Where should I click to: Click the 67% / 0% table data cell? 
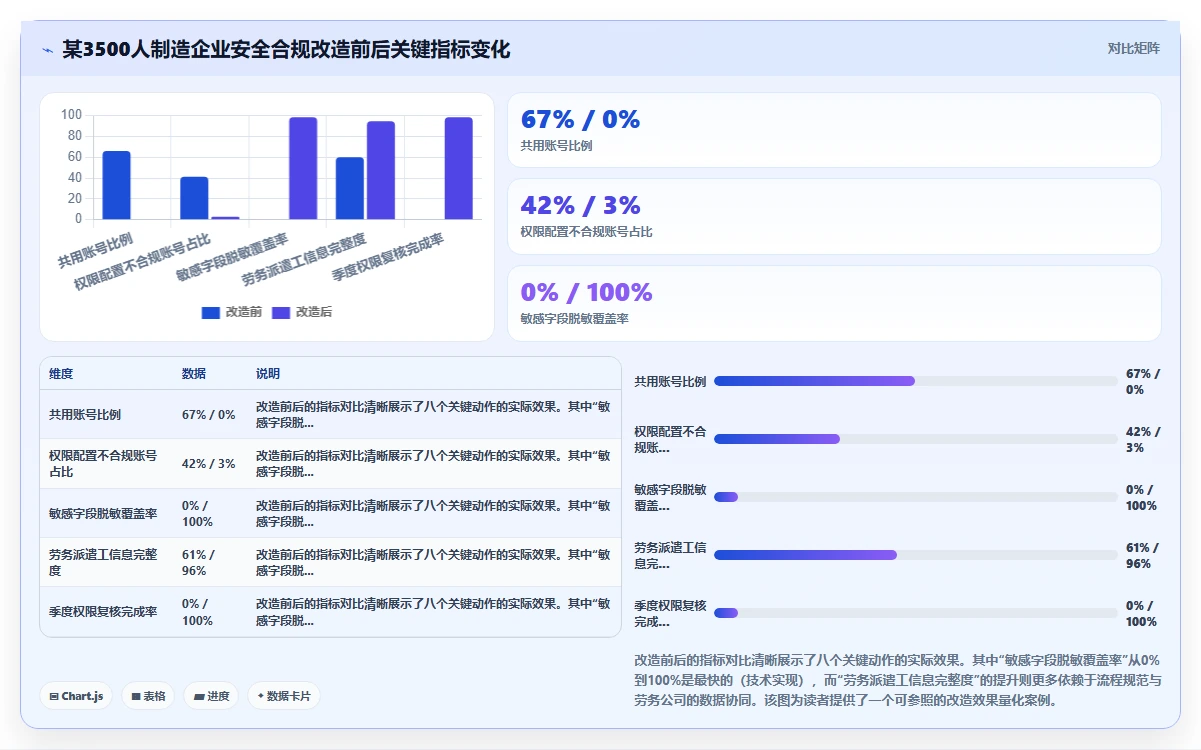coord(209,414)
